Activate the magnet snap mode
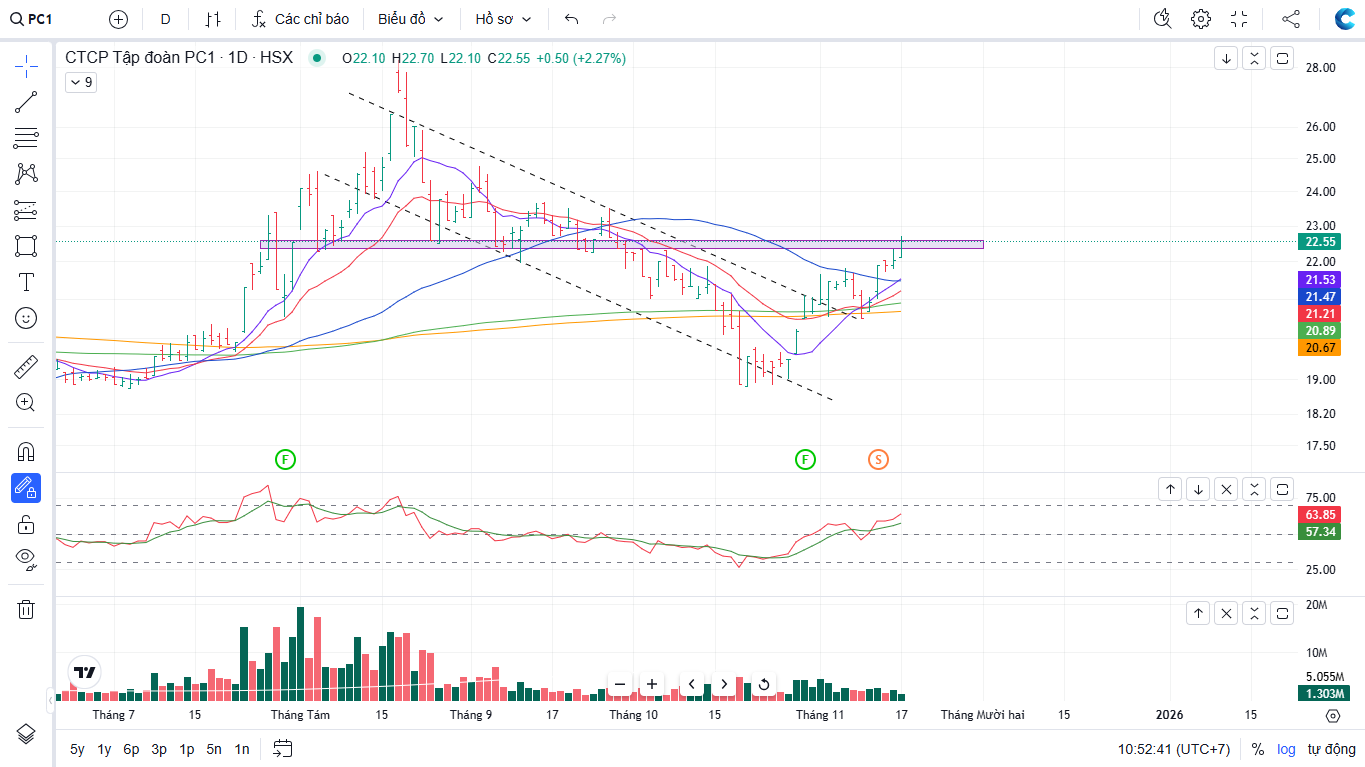The width and height of the screenshot is (1365, 767). [26, 452]
